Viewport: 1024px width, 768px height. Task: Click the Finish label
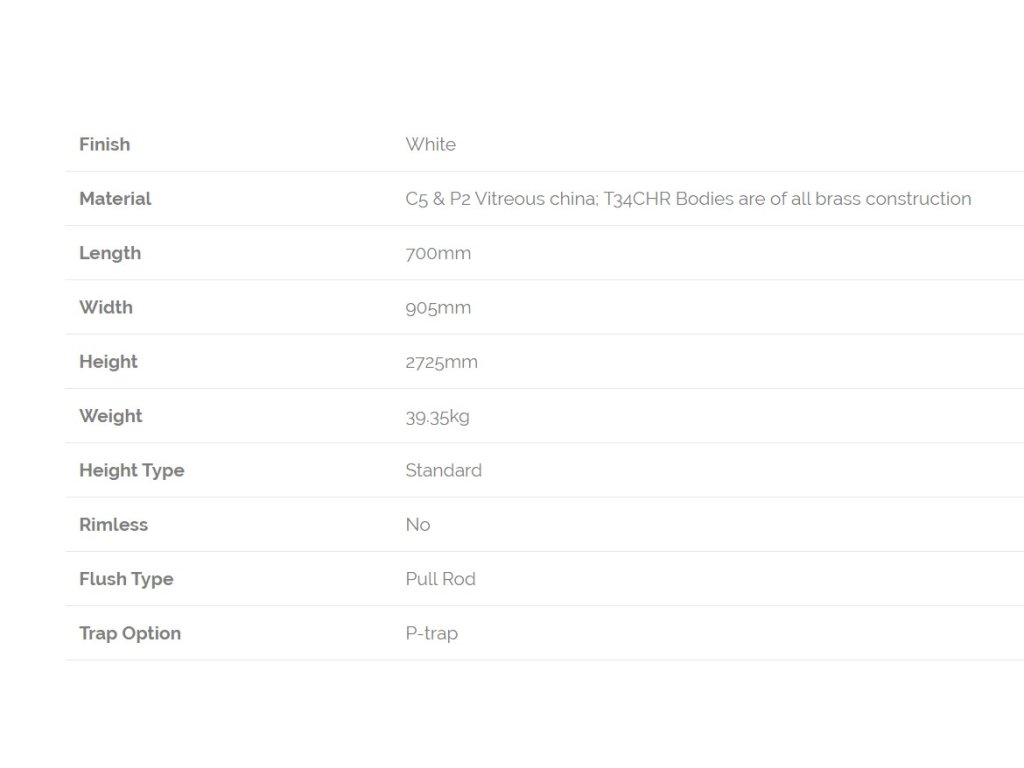click(x=104, y=144)
